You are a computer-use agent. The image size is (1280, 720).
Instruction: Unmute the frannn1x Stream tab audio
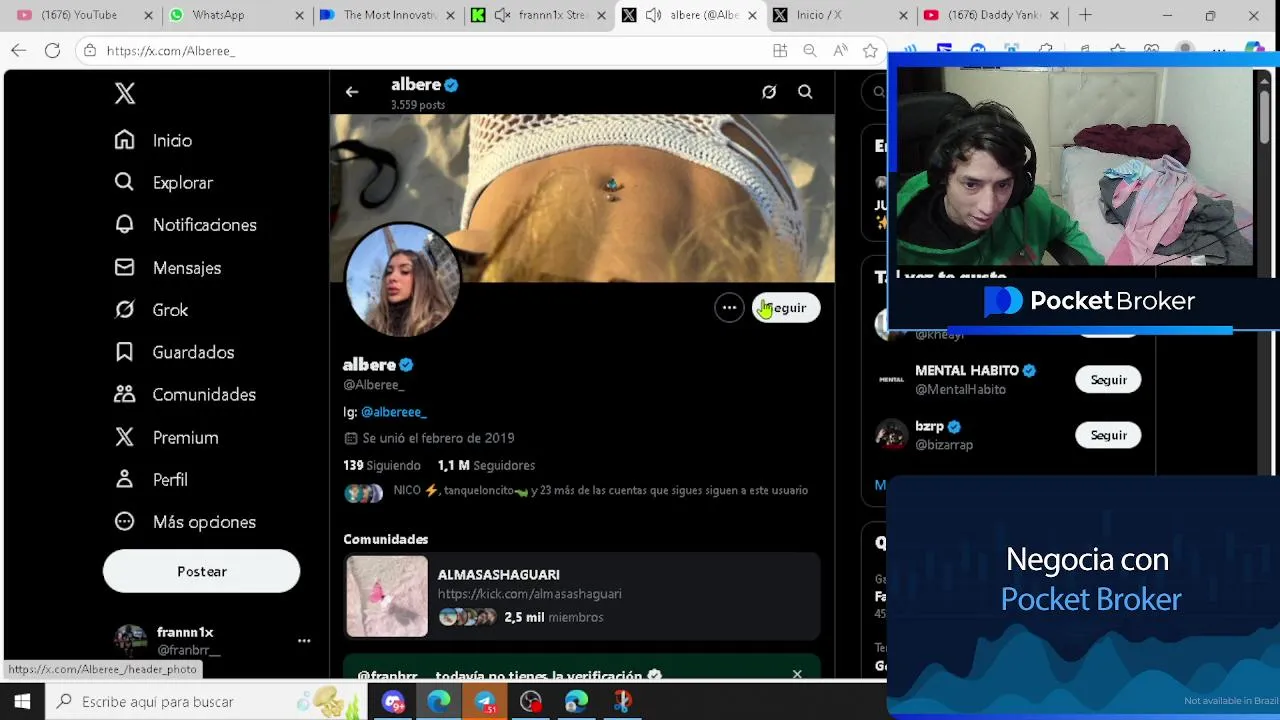coord(502,15)
